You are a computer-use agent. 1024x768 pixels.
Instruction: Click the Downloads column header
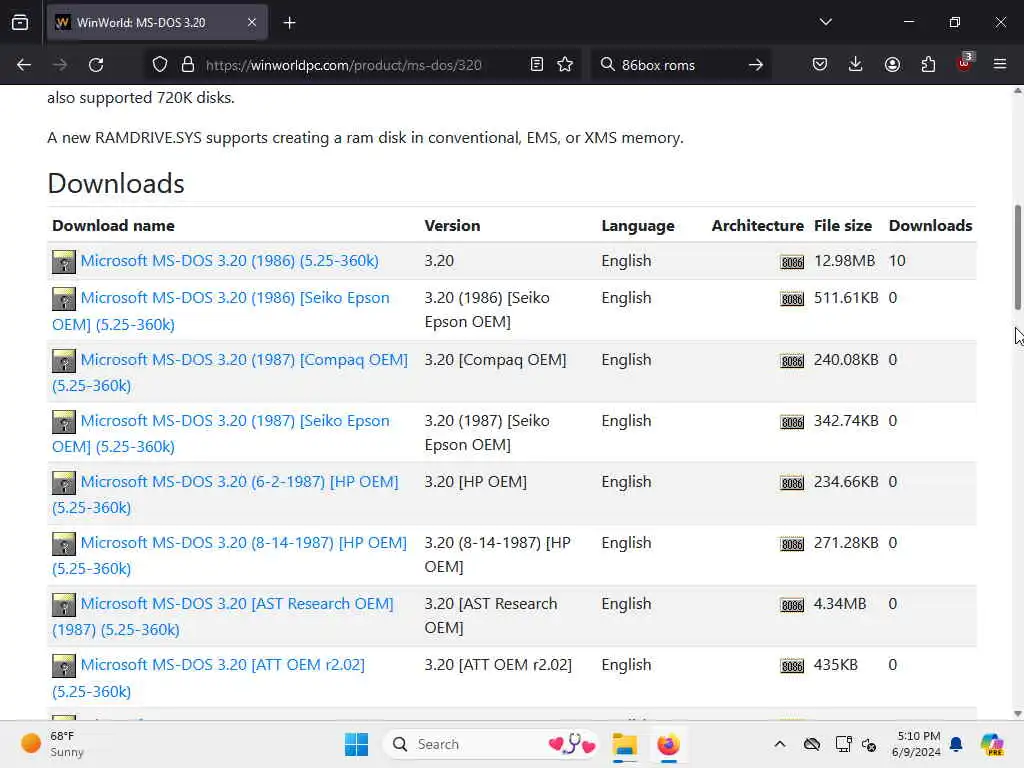click(x=930, y=225)
